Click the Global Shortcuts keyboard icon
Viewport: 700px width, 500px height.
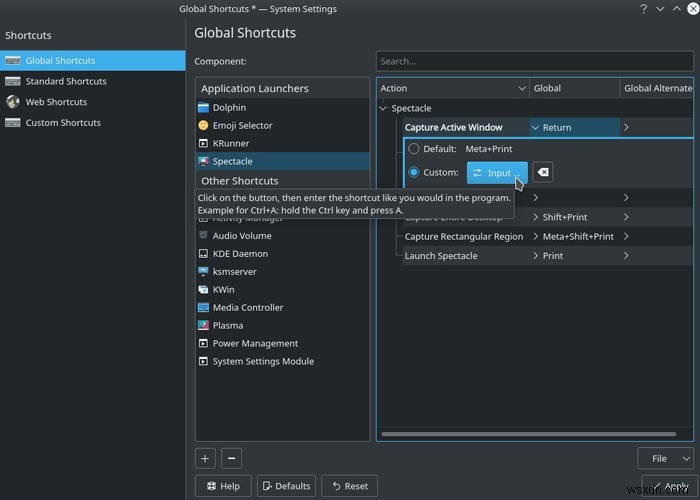tap(12, 60)
